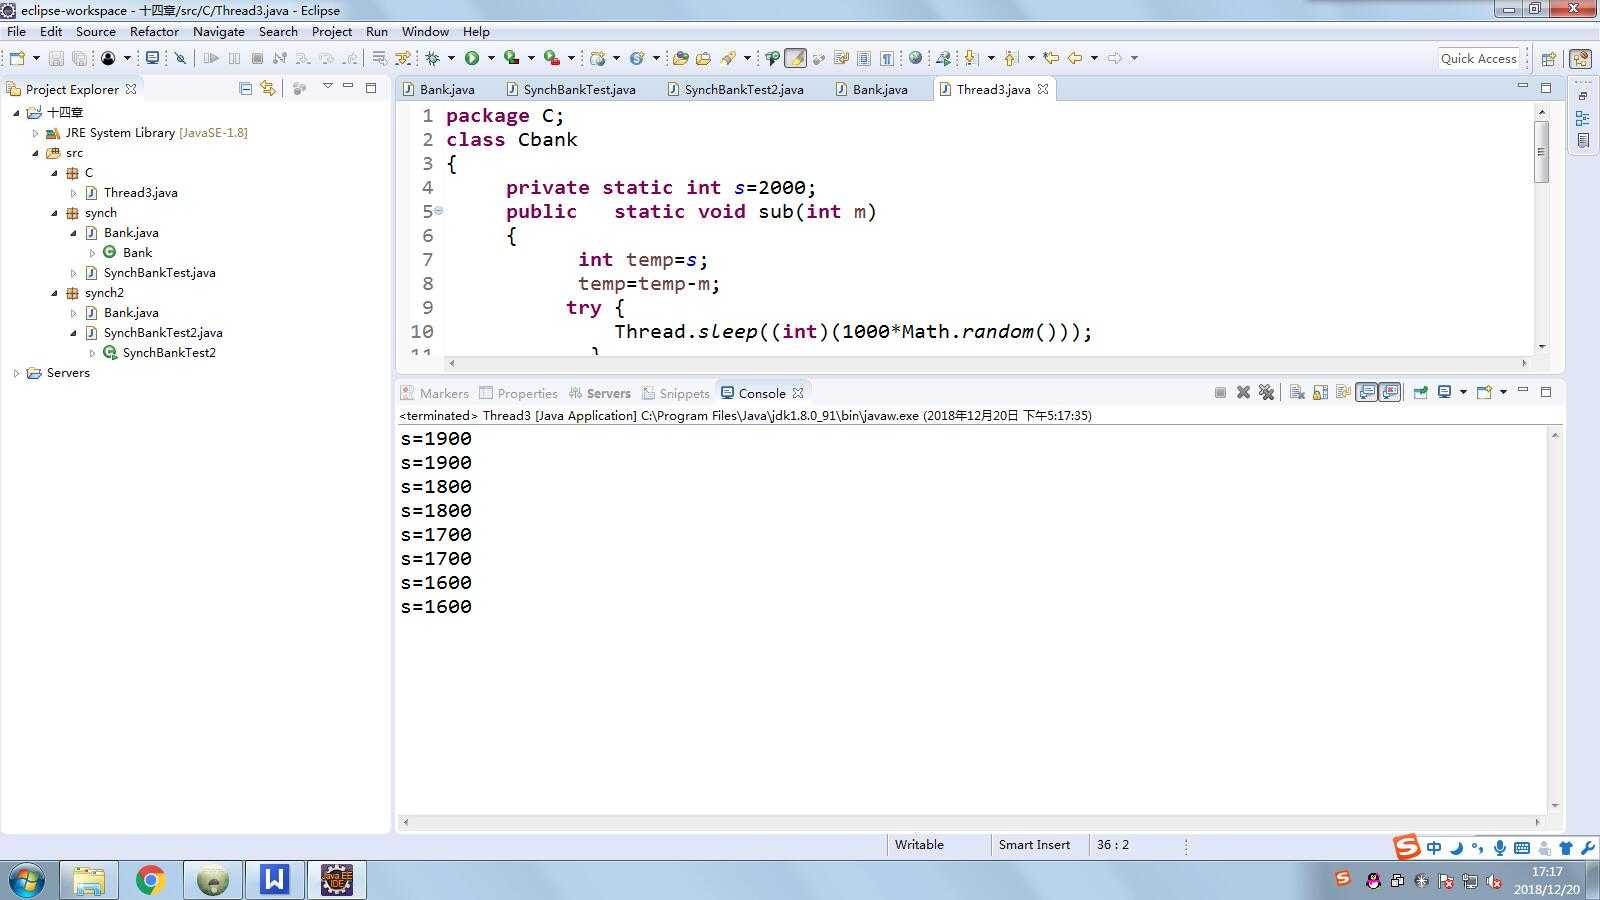This screenshot has height=900, width=1600.
Task: Open the Window menu
Action: (425, 31)
